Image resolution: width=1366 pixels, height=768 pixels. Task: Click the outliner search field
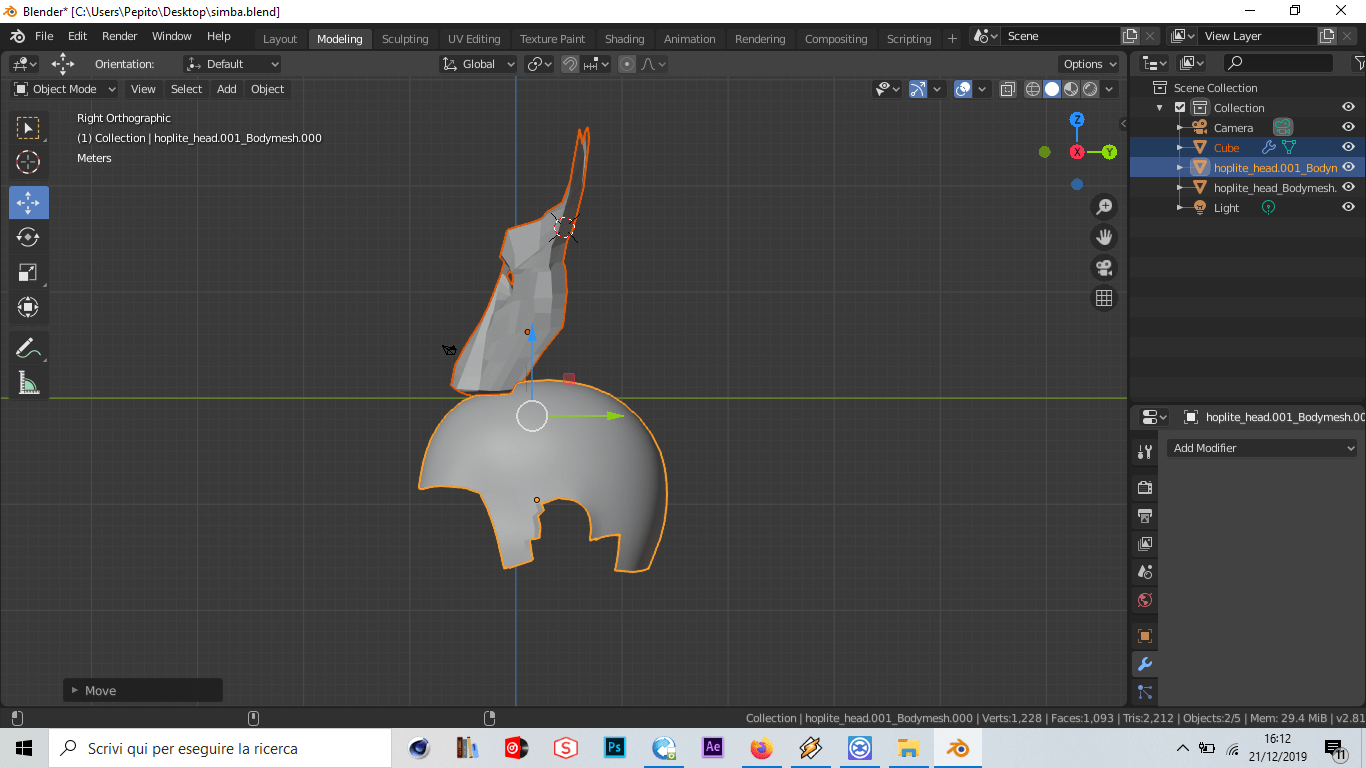pos(1278,63)
